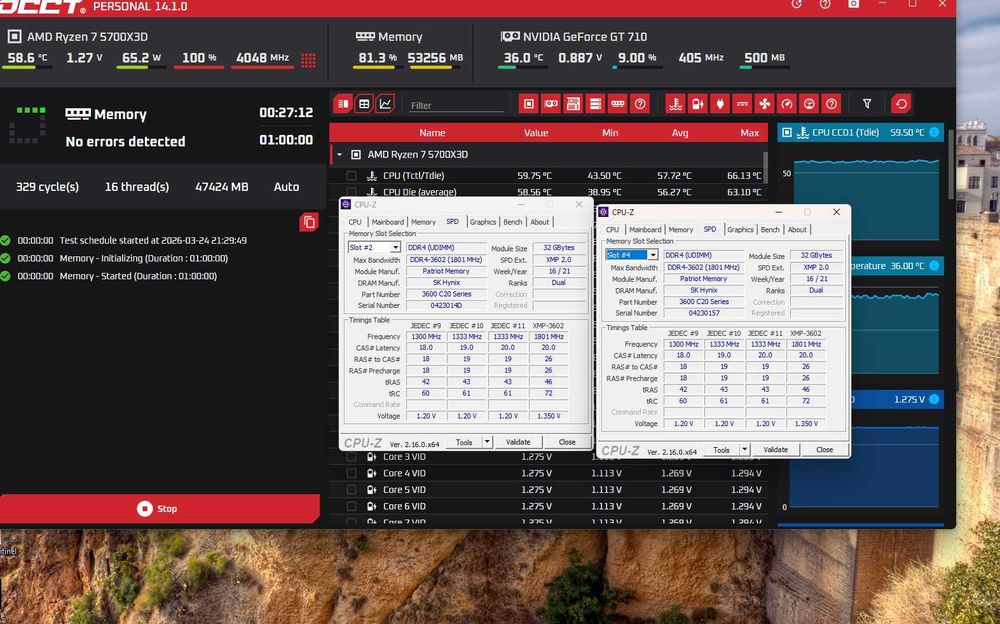Click the CPU CCD1 (Tdie) temperature graph area
Viewport: 1000px width, 624px height.
pos(866,198)
